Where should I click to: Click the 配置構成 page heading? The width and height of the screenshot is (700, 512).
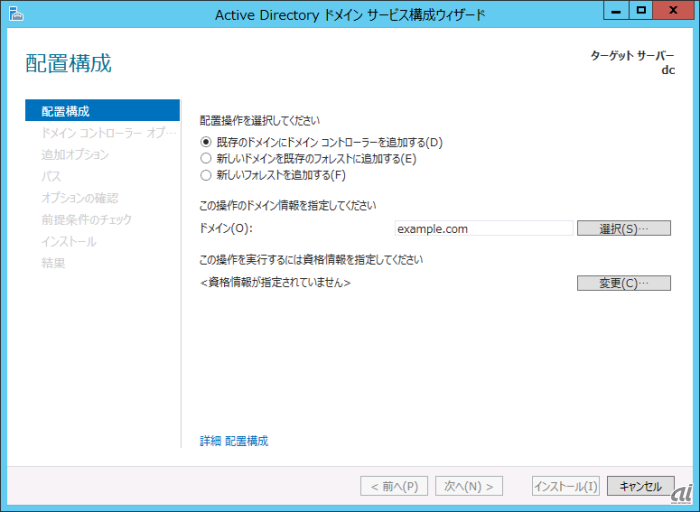pyautogui.click(x=68, y=63)
